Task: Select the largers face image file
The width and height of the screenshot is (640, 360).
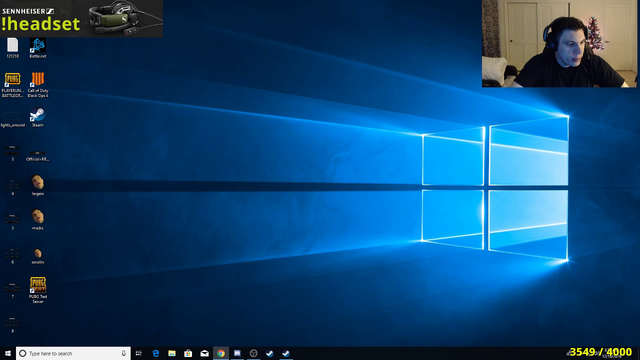Action: [38, 185]
